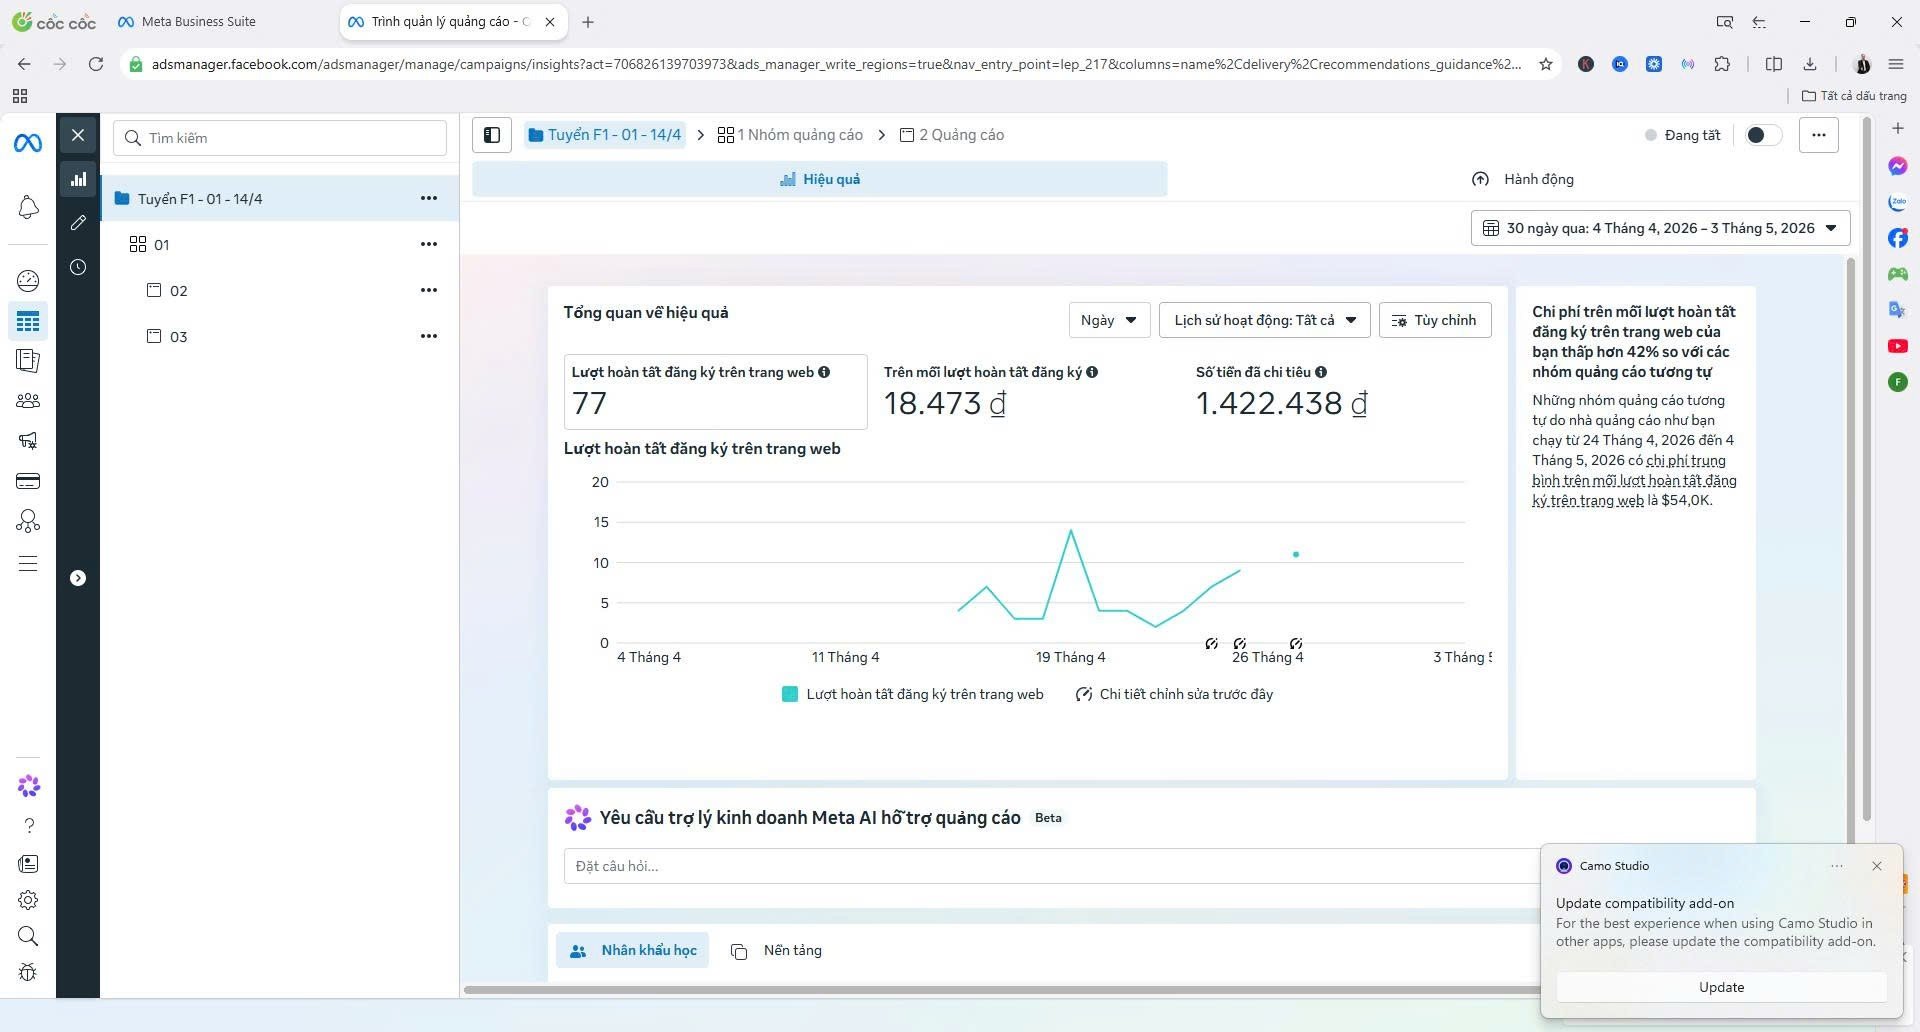Open a new browser tab

pos(588,21)
